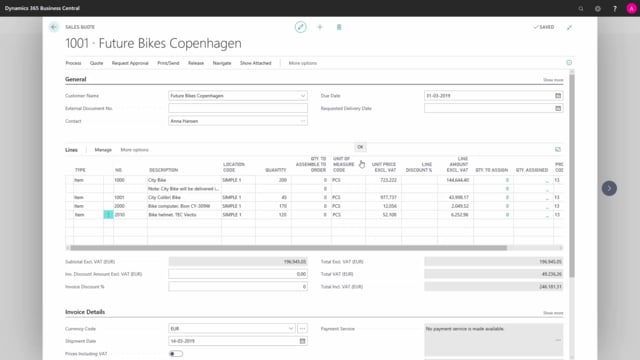Click Show Attached action
This screenshot has width=640, height=360.
pyautogui.click(x=256, y=63)
